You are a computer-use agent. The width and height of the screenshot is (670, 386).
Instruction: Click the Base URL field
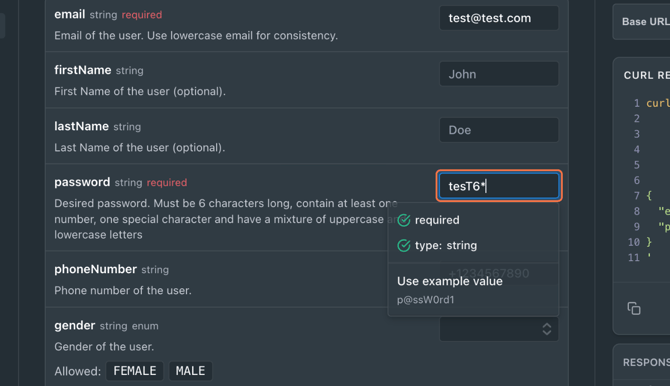click(641, 22)
